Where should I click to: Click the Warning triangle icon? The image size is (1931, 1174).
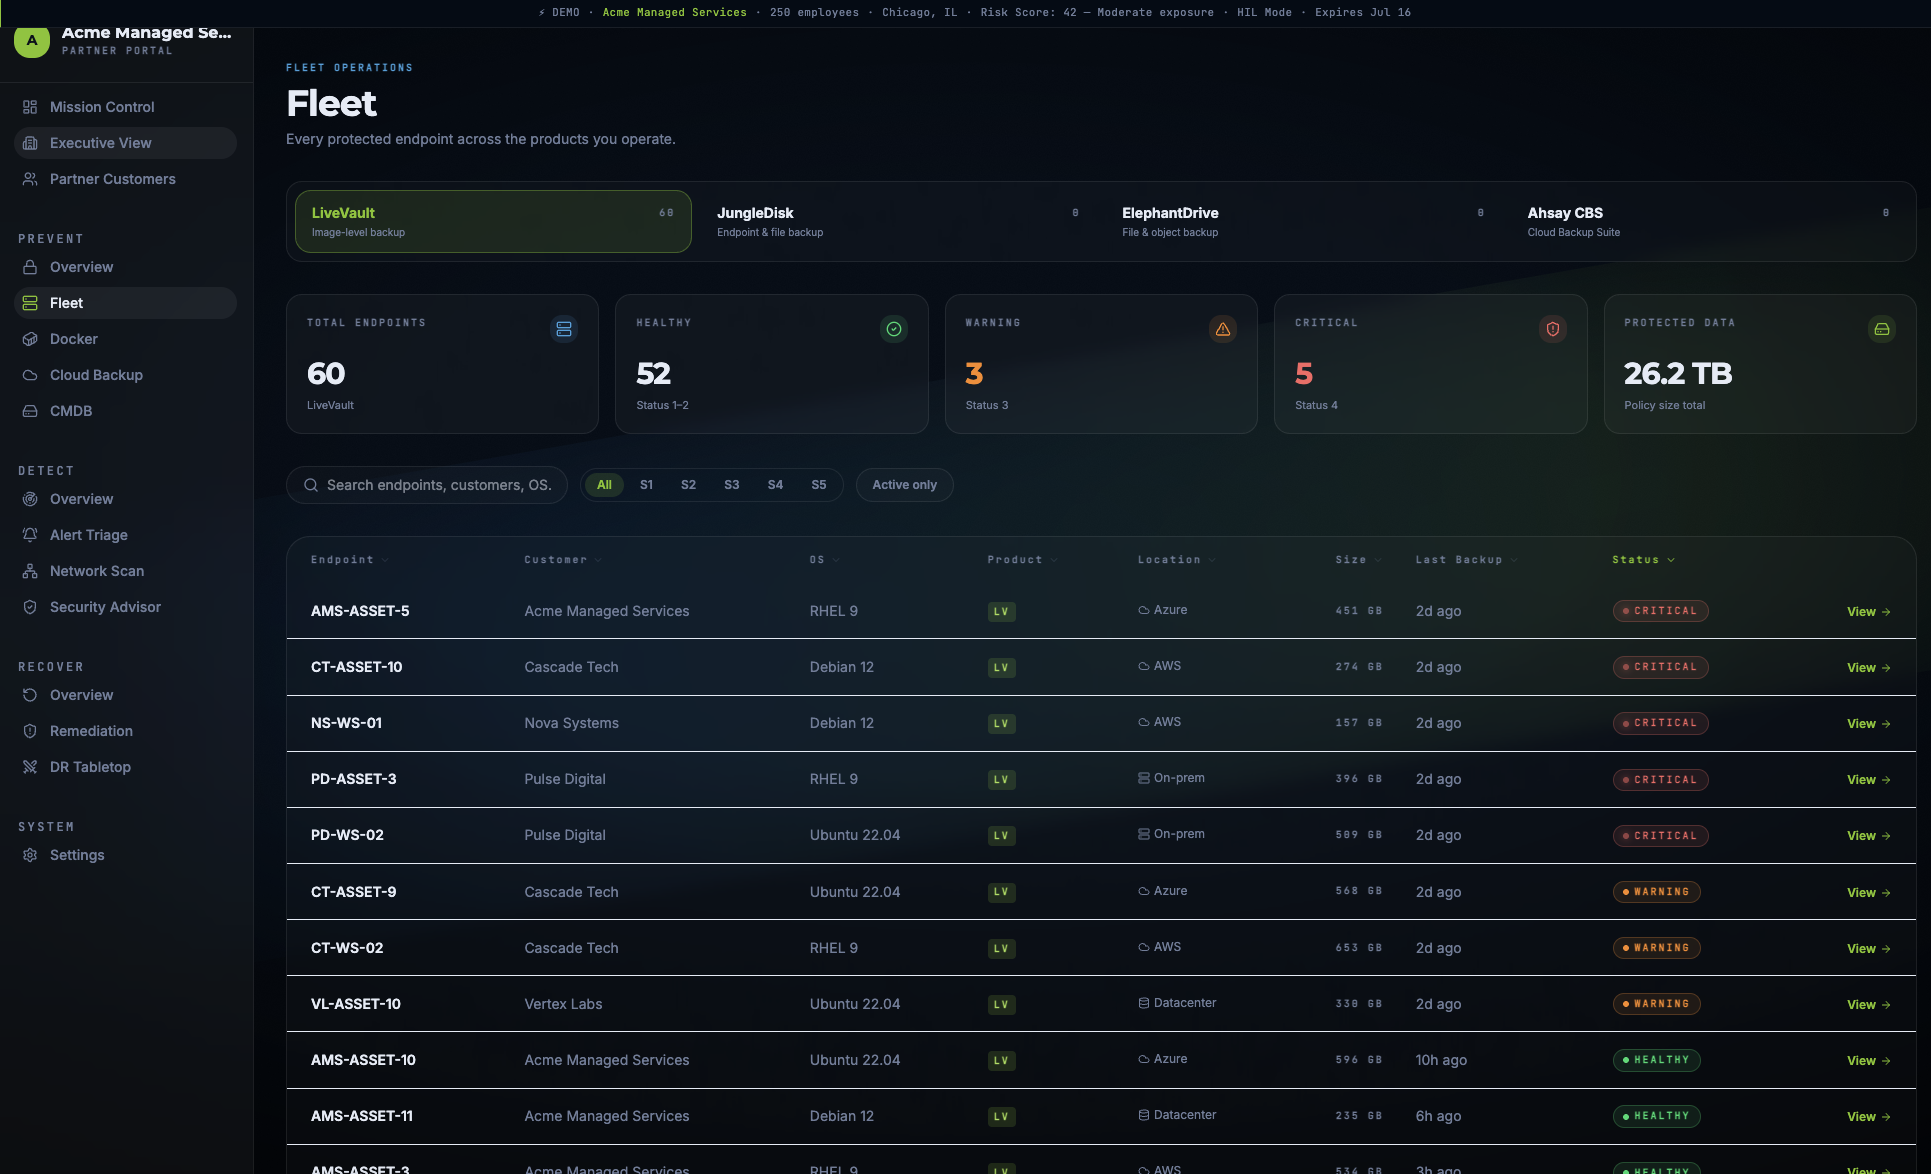(1223, 329)
